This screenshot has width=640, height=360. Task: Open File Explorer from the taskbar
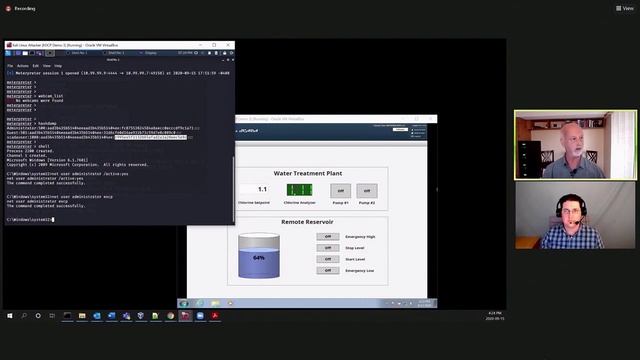82,316
